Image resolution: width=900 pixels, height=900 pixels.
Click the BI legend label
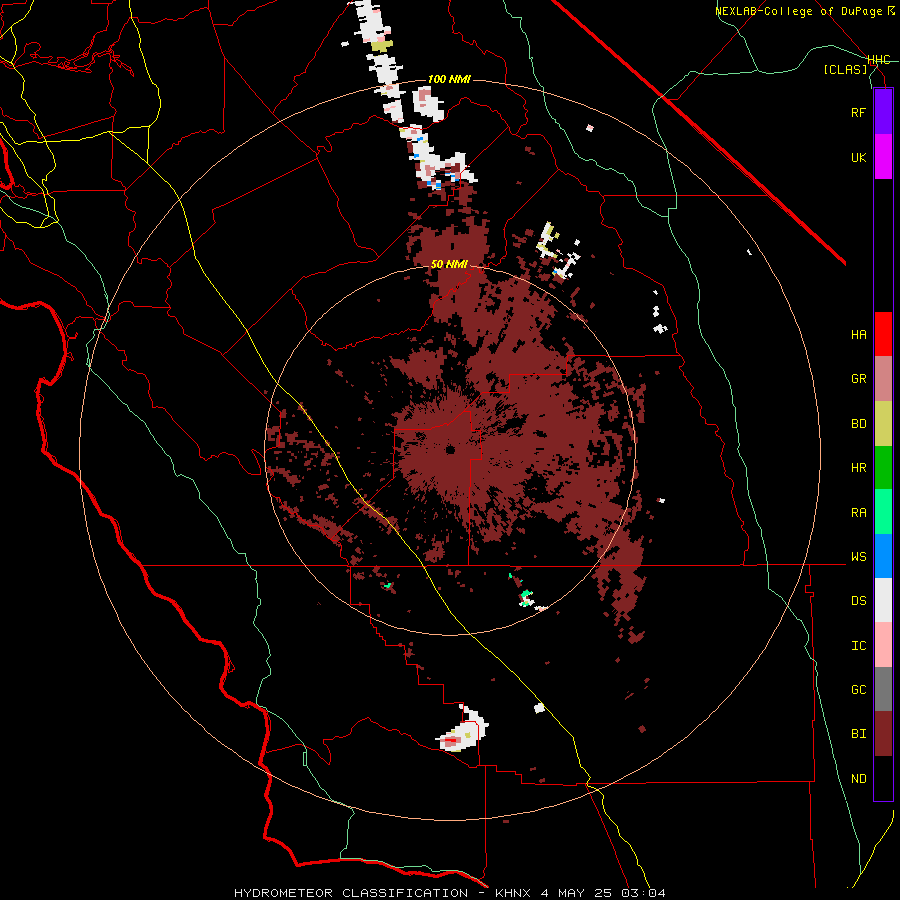858,734
